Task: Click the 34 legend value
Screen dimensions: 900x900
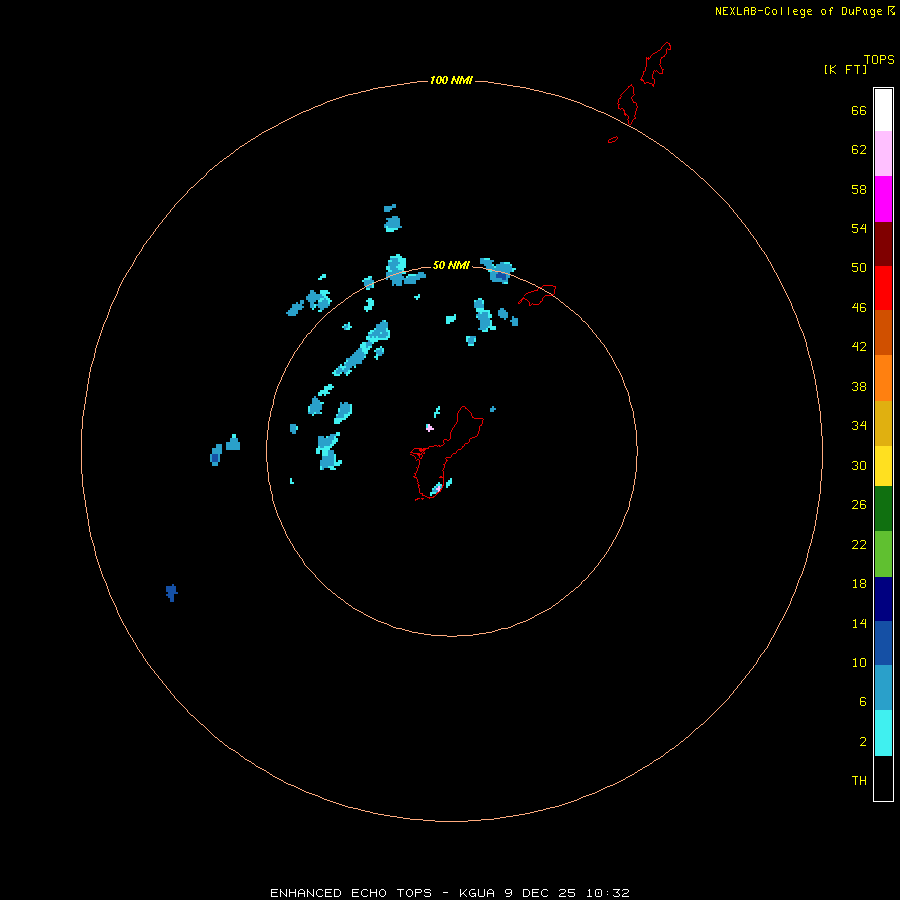Action: (859, 426)
